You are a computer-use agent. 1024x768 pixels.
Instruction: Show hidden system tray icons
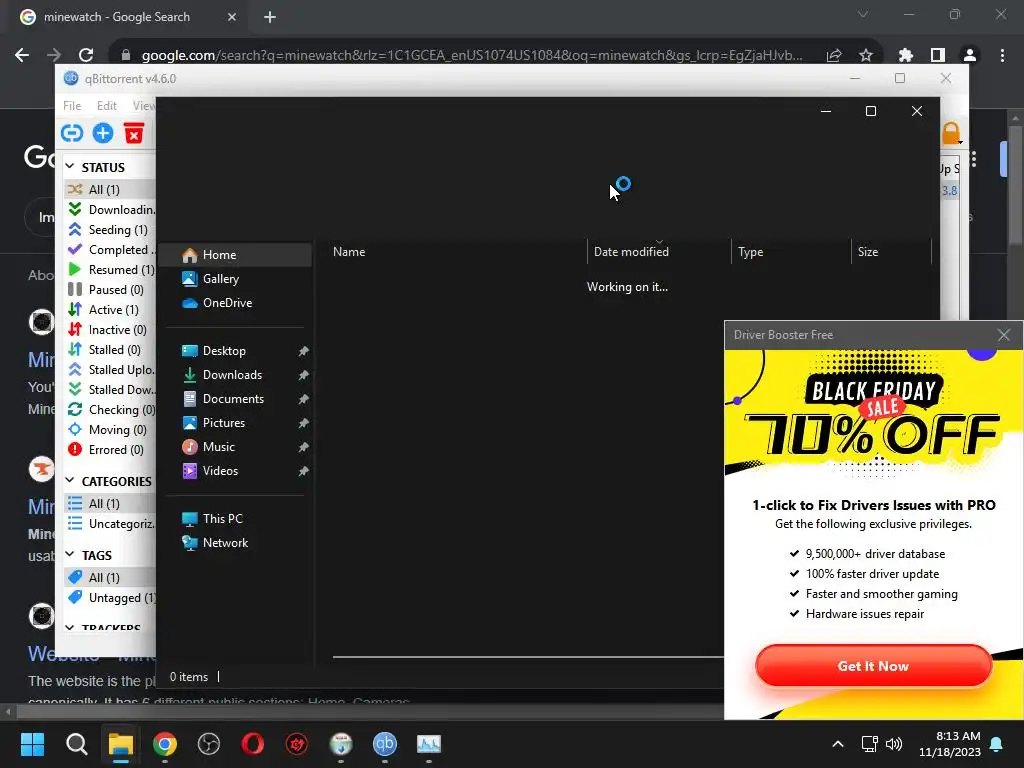coord(838,744)
